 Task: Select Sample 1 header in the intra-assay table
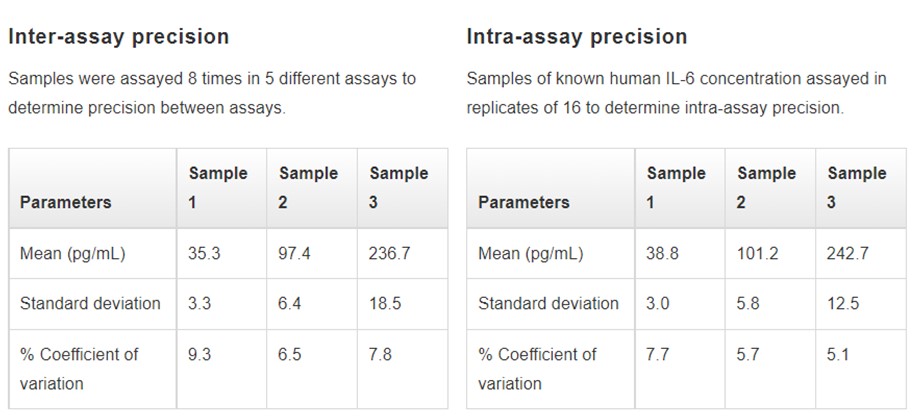coord(676,187)
